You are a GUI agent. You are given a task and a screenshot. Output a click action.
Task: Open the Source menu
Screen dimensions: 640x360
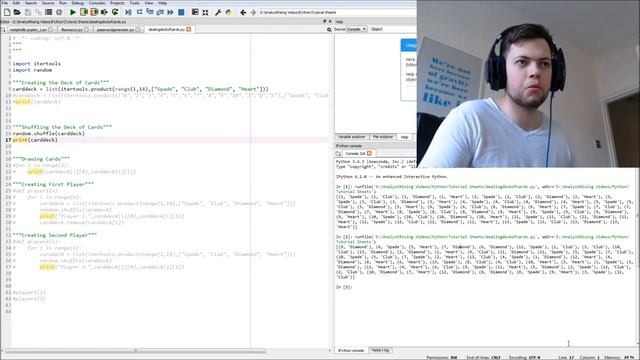click(48, 3)
